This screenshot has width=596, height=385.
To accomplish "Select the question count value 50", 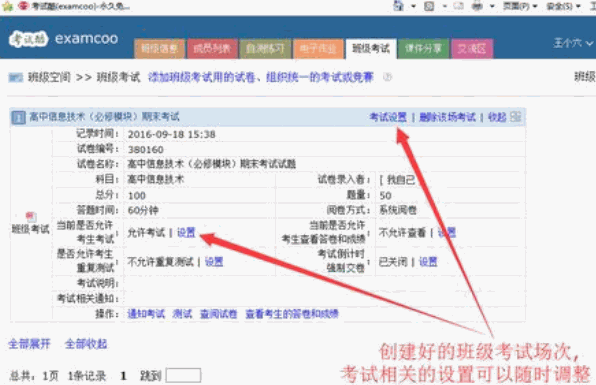I will point(385,195).
